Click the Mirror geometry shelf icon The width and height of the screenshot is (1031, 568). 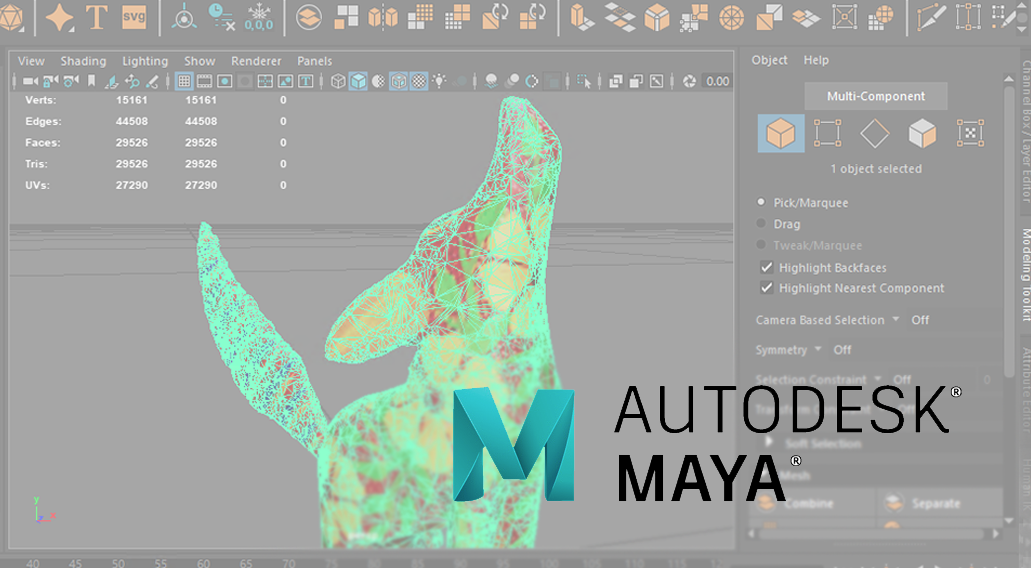pyautogui.click(x=383, y=17)
